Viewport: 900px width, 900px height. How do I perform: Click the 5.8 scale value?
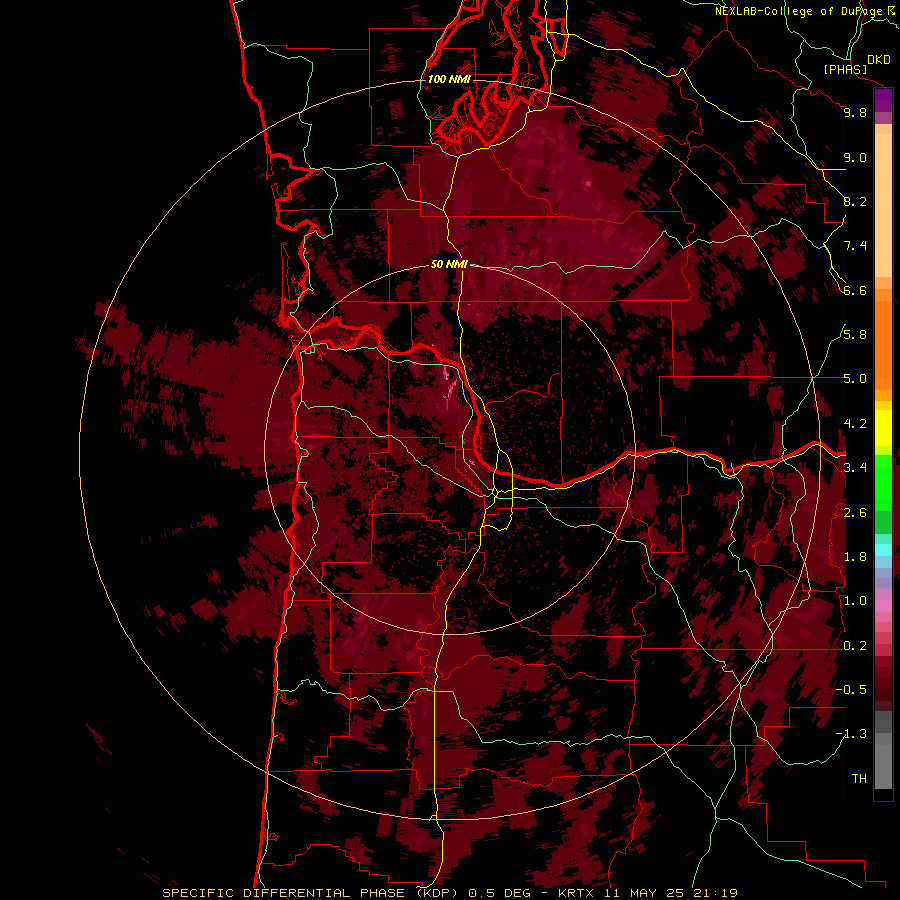855,335
